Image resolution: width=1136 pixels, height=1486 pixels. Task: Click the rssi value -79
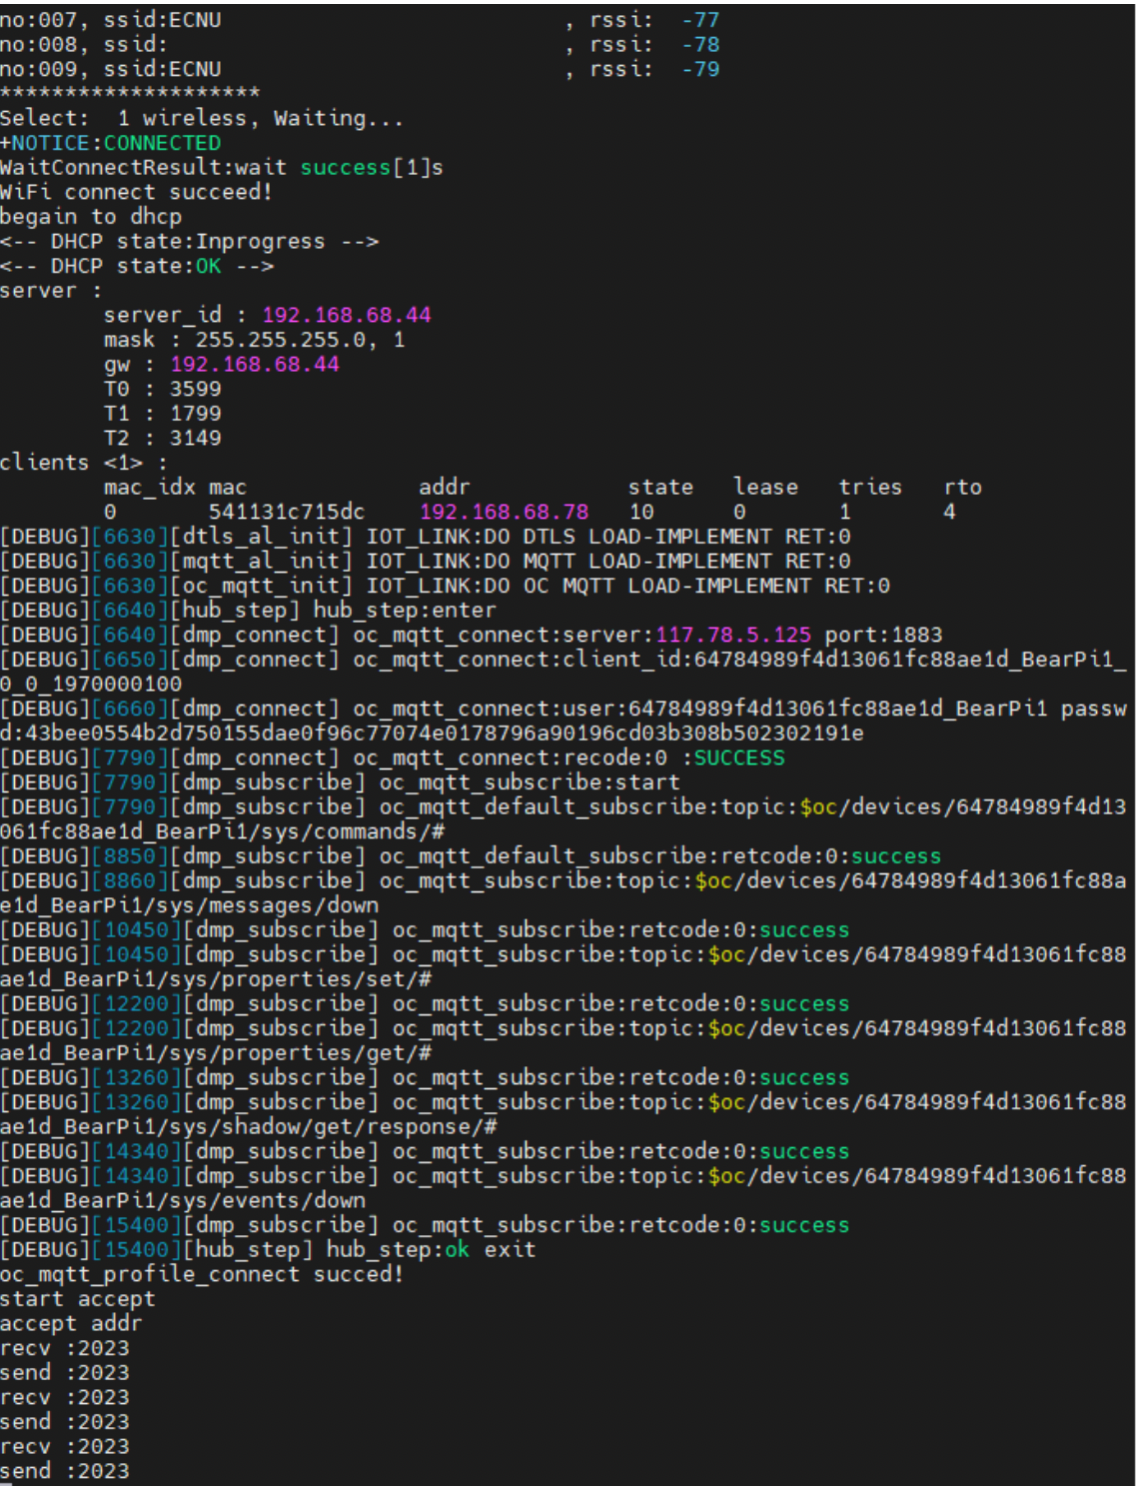pyautogui.click(x=700, y=69)
